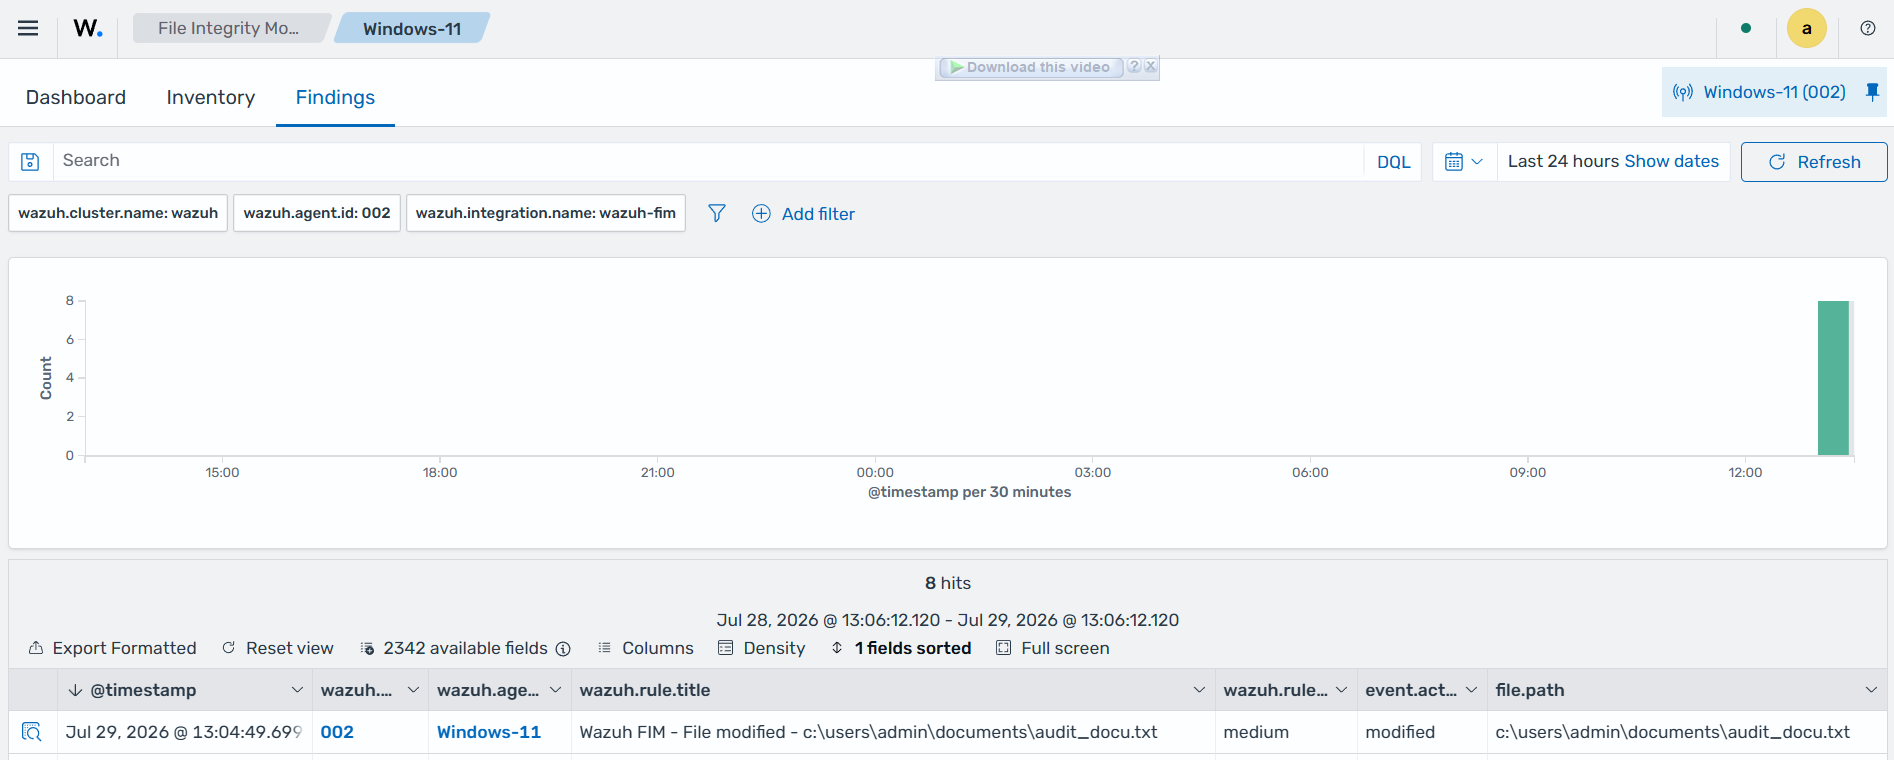The width and height of the screenshot is (1894, 760).
Task: Open the filter funnel options icon
Action: click(717, 213)
